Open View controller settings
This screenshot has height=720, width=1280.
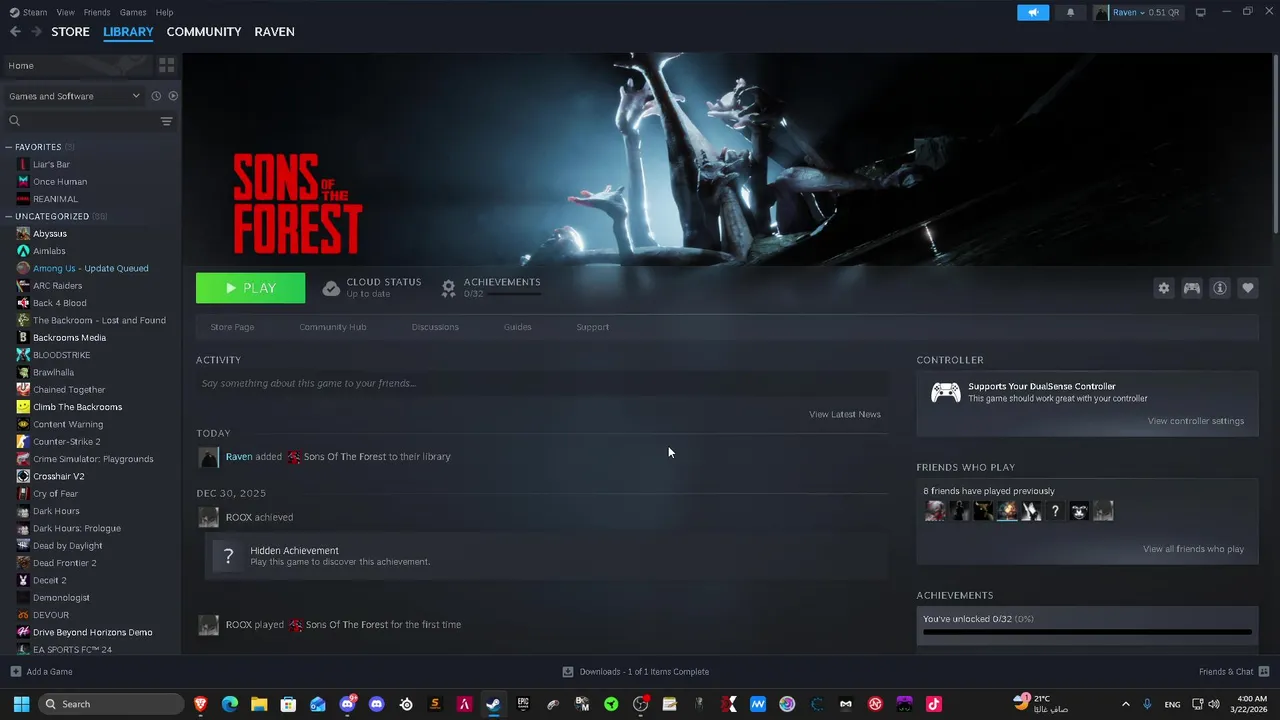click(1196, 421)
